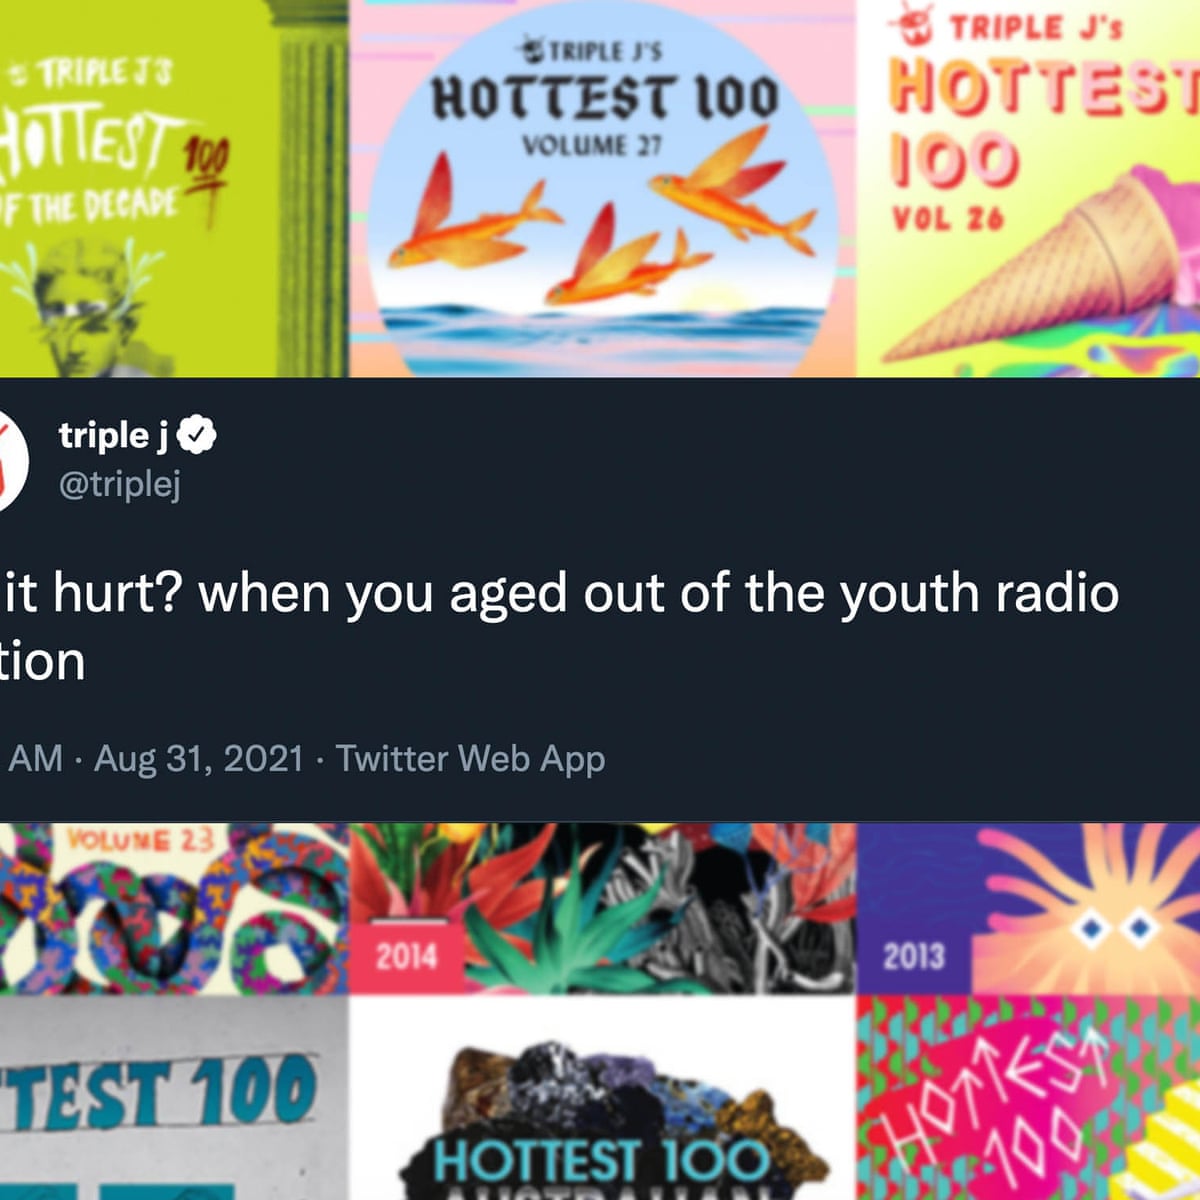Open the Hottest 100 of the Decade cover

[x=173, y=188]
